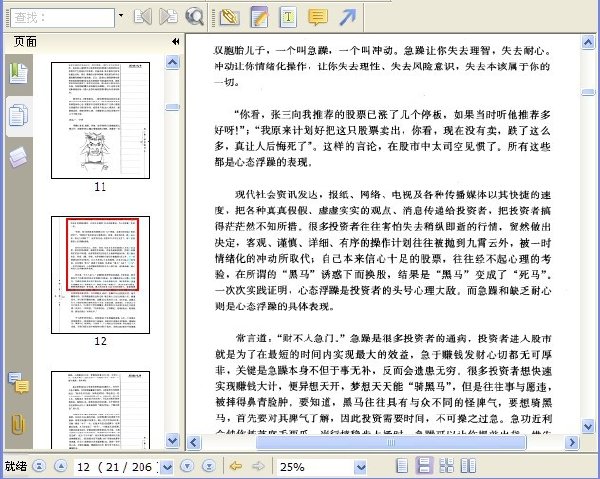Select the partially shown thumbnail below page 12
This screenshot has height=479, width=600.
pos(100,410)
